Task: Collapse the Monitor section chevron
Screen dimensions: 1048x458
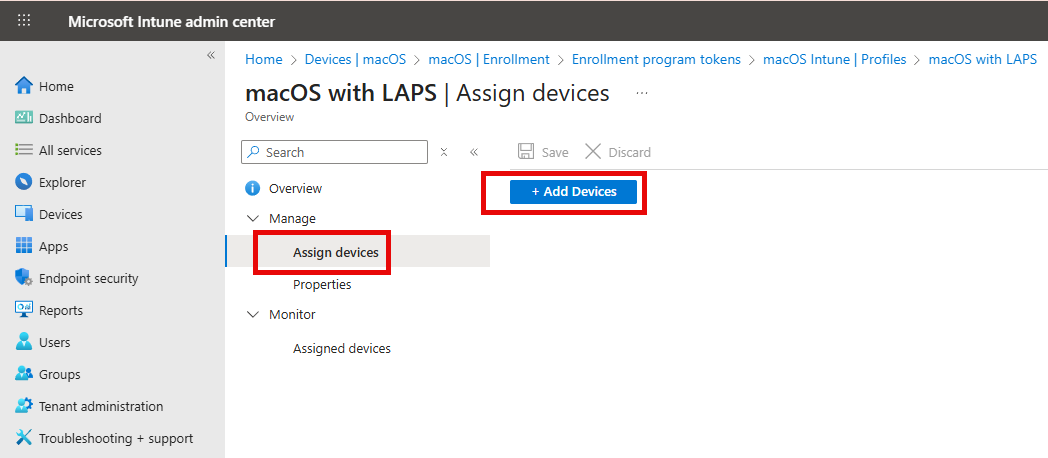Action: pyautogui.click(x=252, y=314)
